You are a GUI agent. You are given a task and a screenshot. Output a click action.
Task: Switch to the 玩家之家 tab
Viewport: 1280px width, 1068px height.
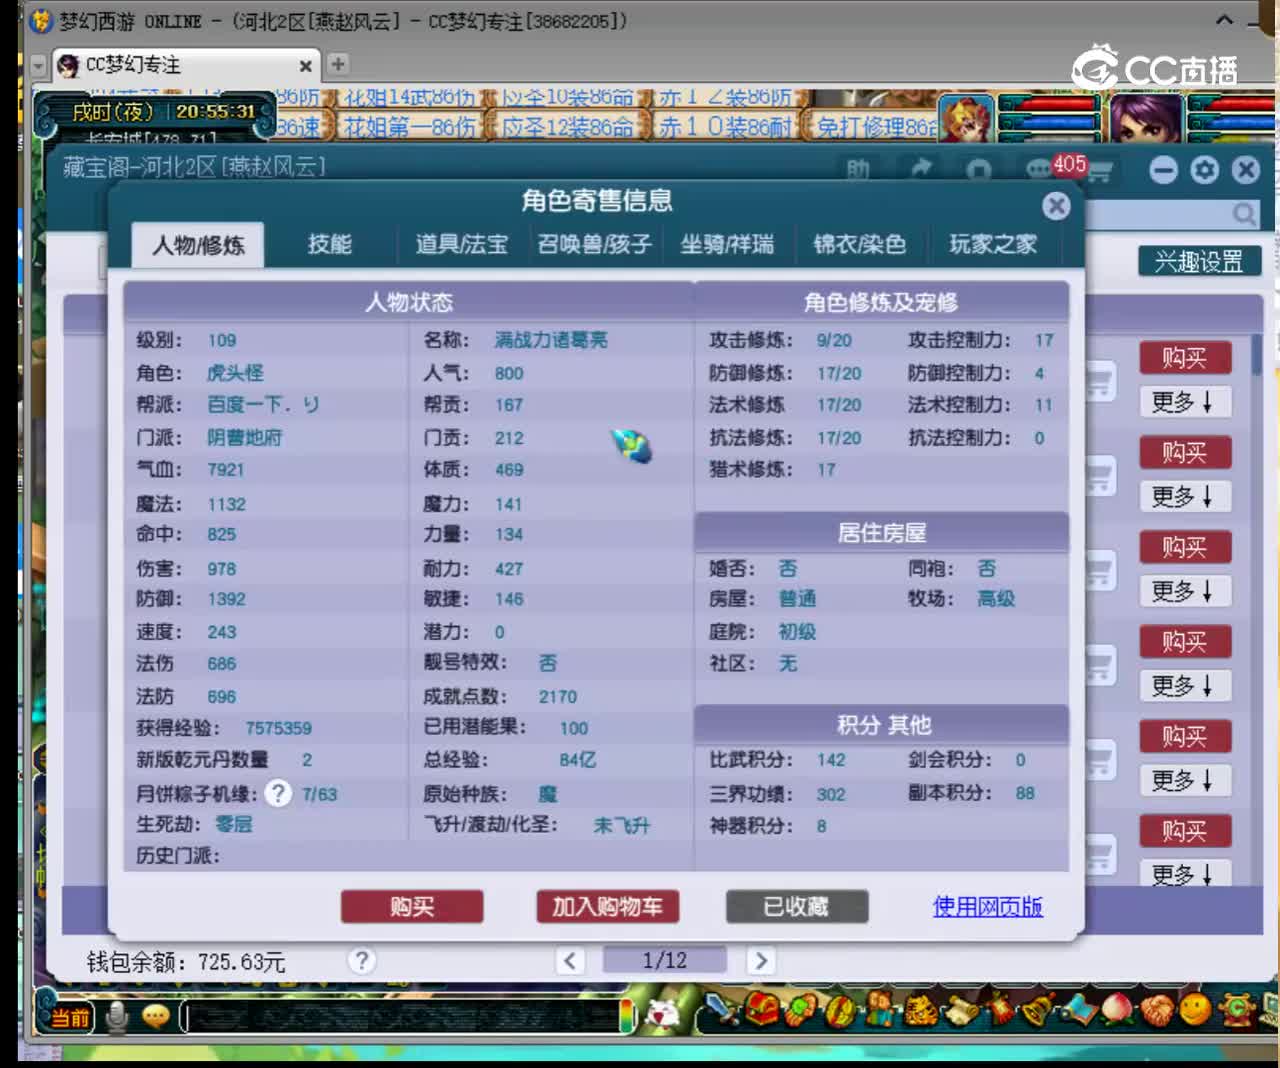[x=992, y=244]
